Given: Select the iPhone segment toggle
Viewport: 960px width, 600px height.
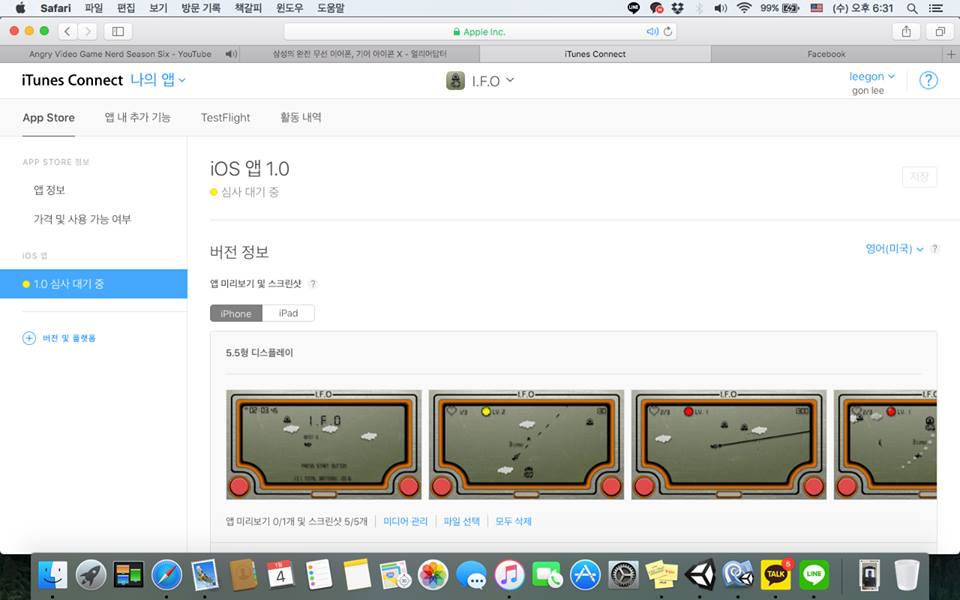Looking at the screenshot, I should tap(236, 313).
